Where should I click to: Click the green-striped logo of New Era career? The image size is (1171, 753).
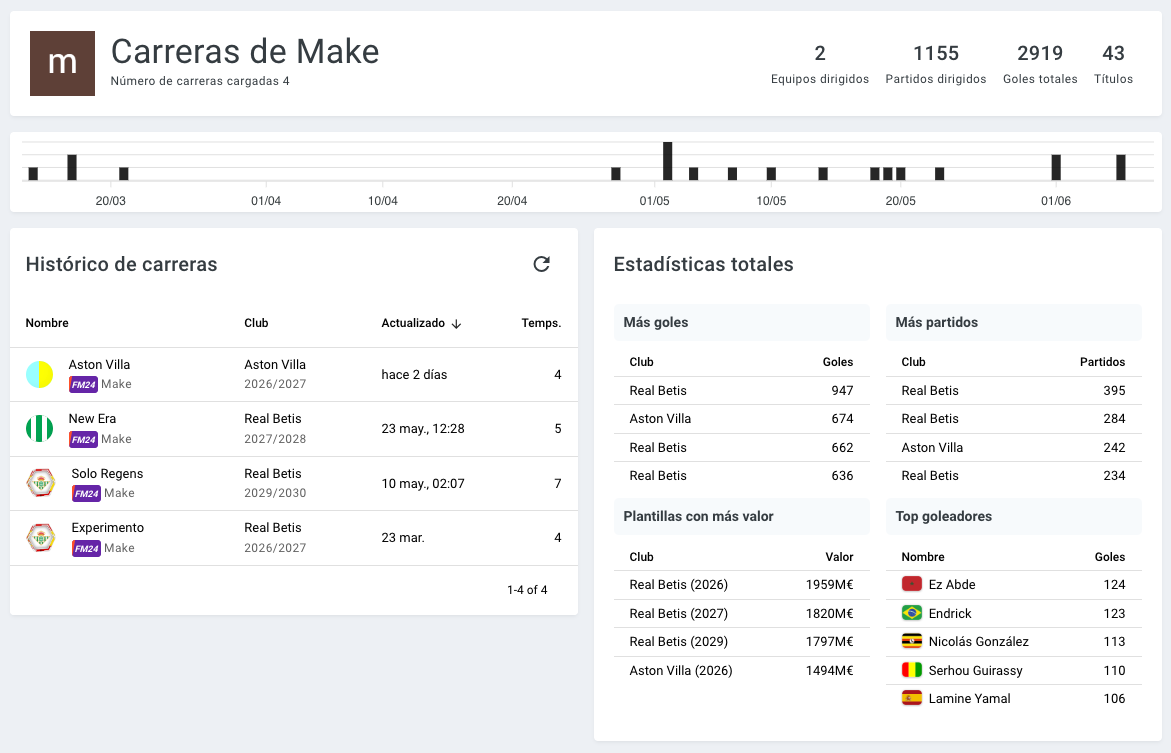point(40,429)
